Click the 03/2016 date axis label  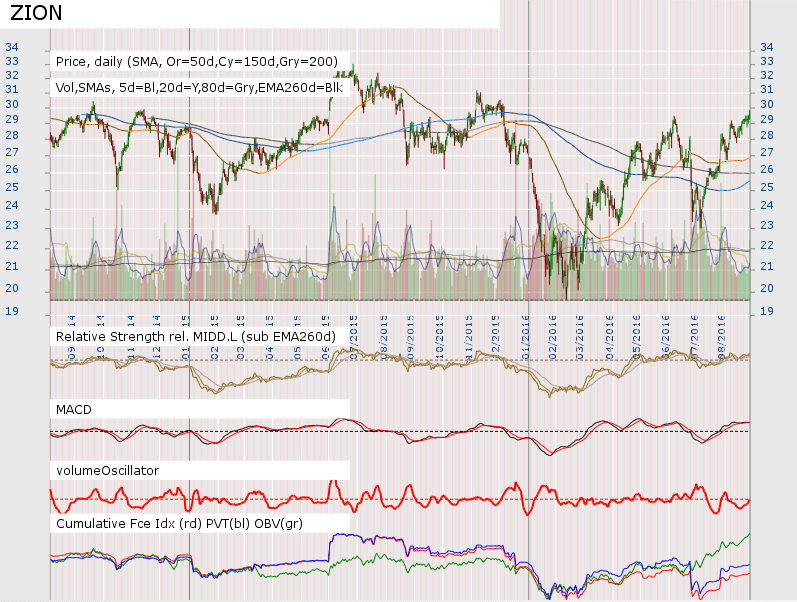579,338
